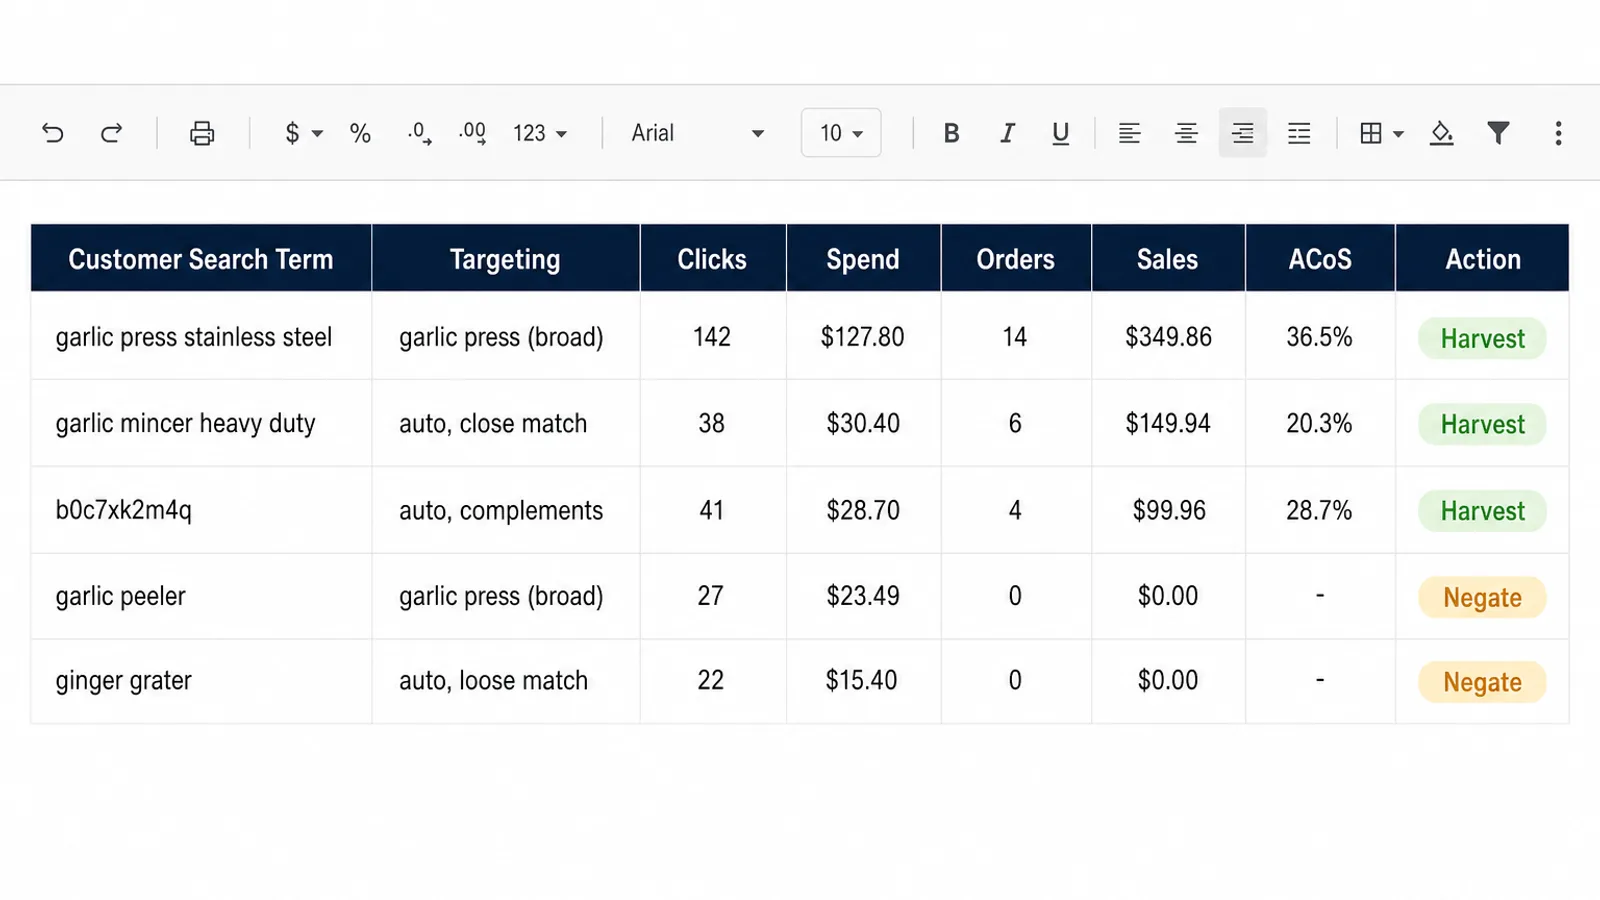Justify text alignment icon
Screen dimensions: 1600x900
pyautogui.click(x=1299, y=133)
